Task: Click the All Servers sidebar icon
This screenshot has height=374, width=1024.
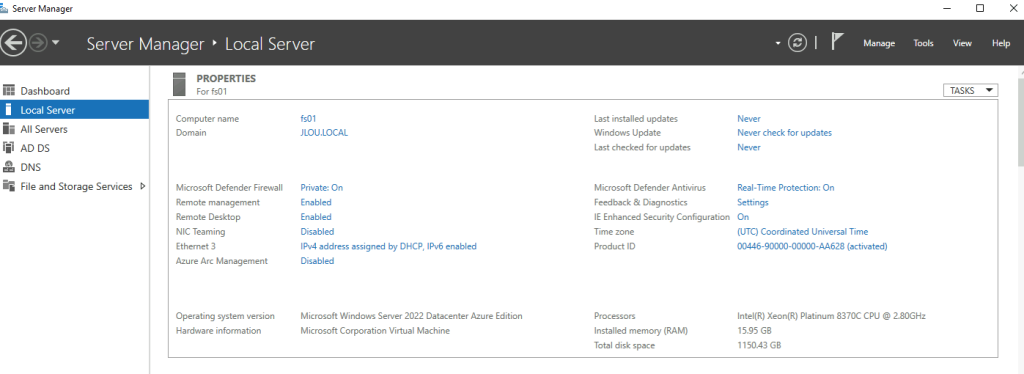Action: click(x=9, y=129)
